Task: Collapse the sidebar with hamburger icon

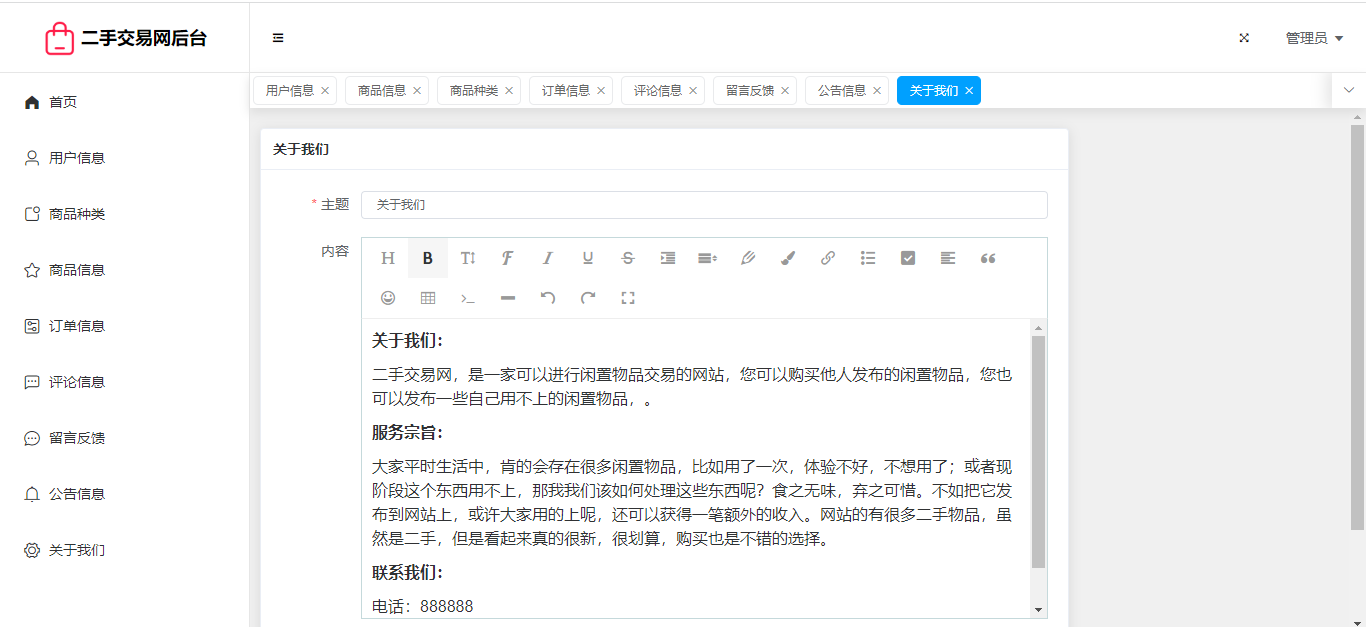Action: click(278, 38)
